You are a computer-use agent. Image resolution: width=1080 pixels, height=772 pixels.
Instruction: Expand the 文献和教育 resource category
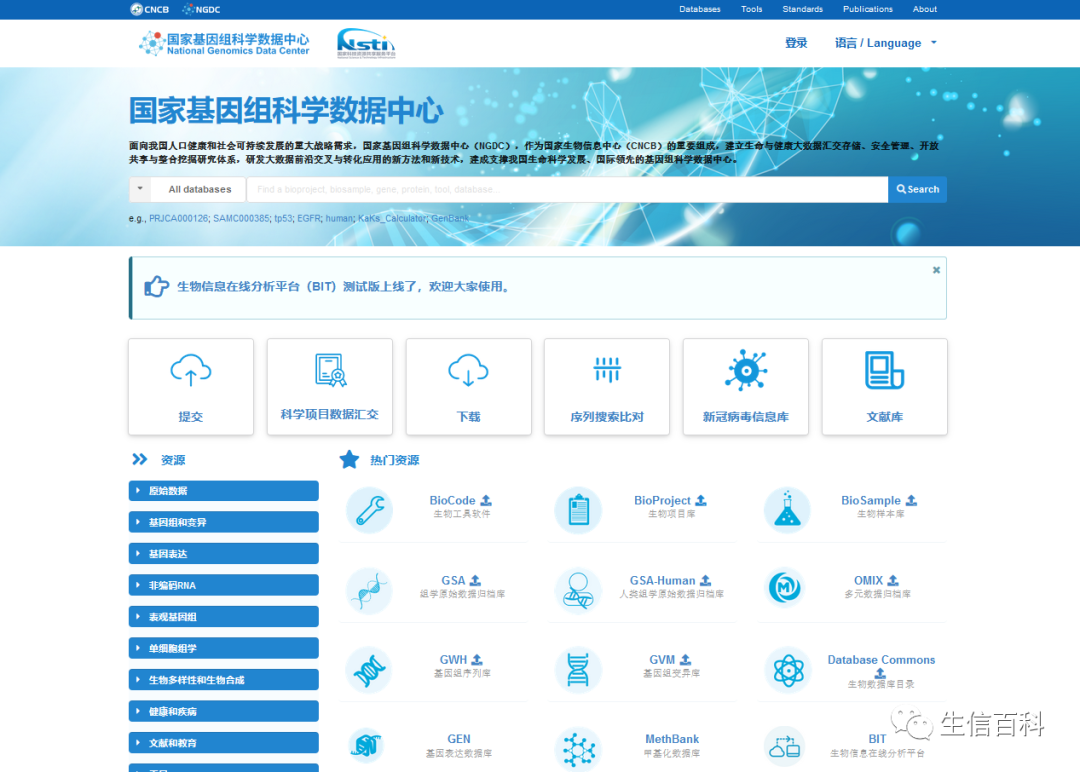coord(224,743)
